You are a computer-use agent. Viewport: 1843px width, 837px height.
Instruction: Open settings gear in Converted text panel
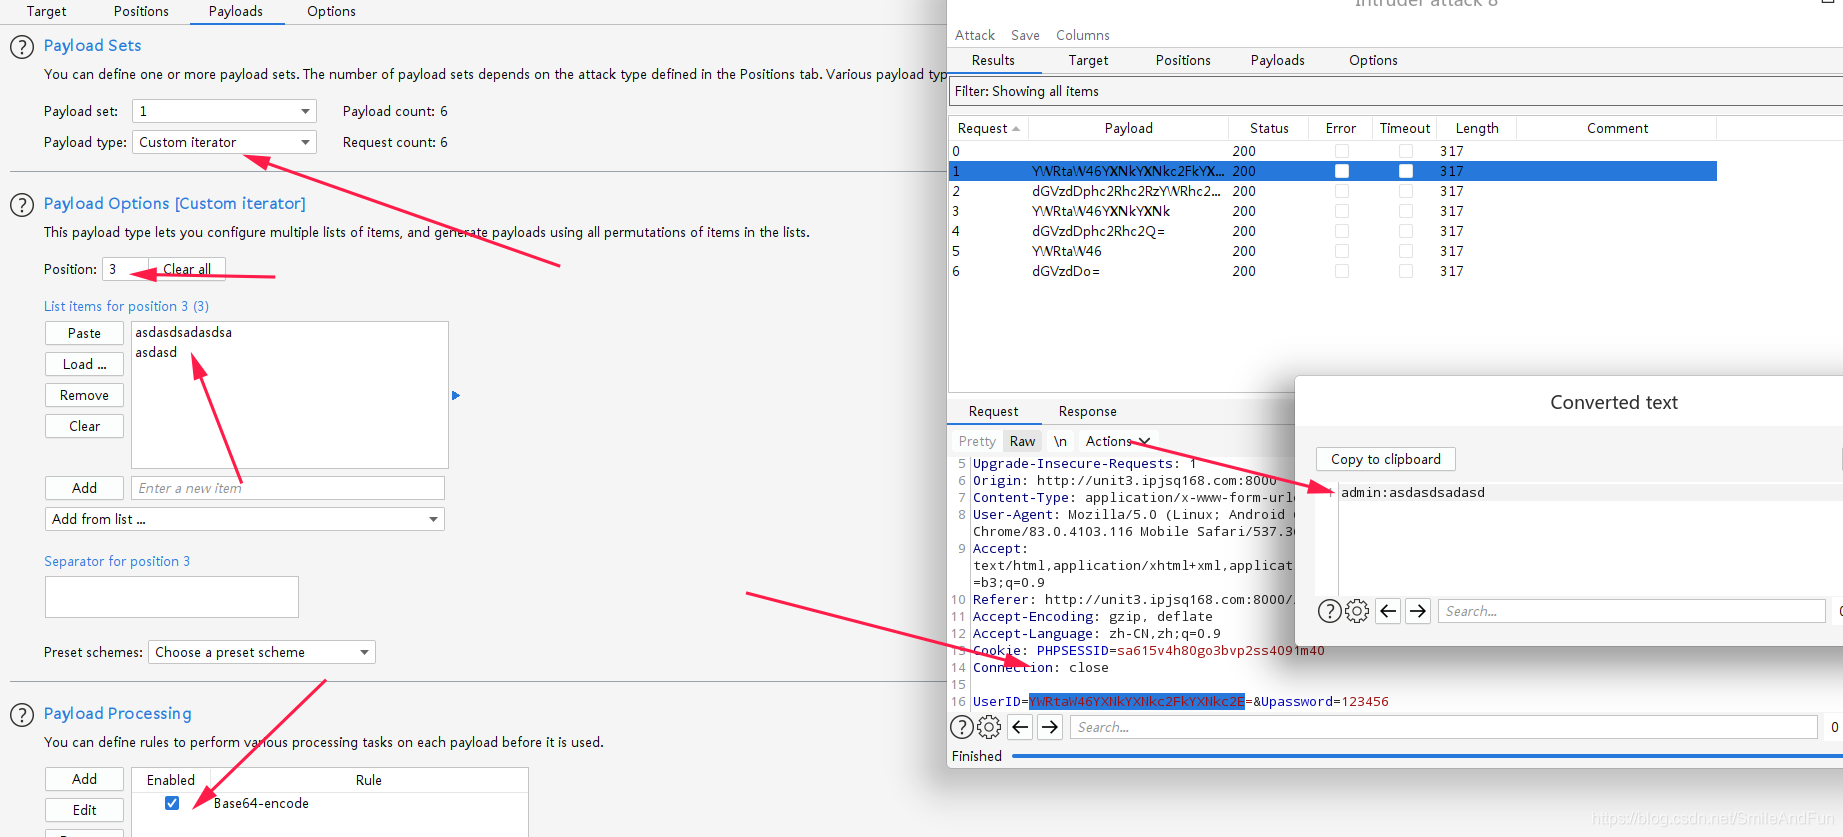click(1357, 611)
